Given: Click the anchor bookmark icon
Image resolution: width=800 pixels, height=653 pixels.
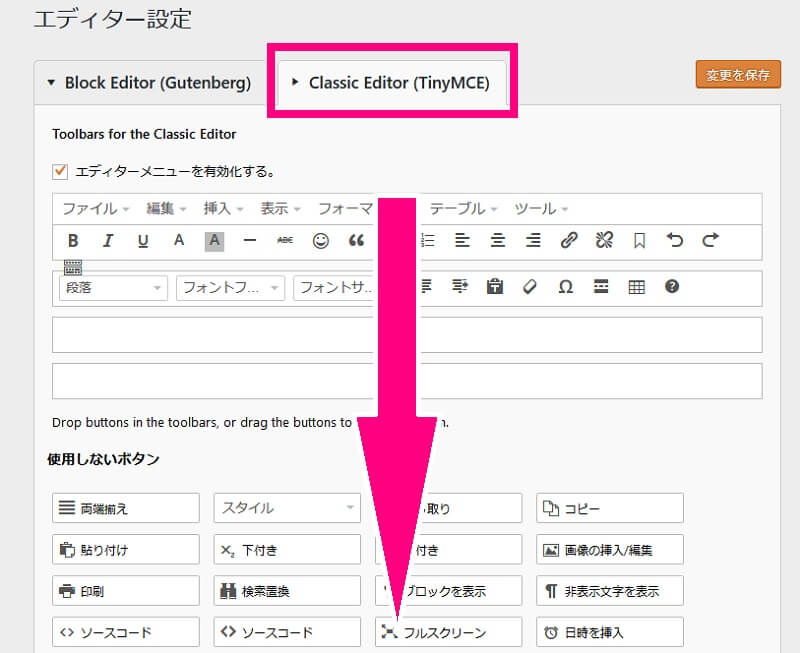Looking at the screenshot, I should tap(639, 241).
